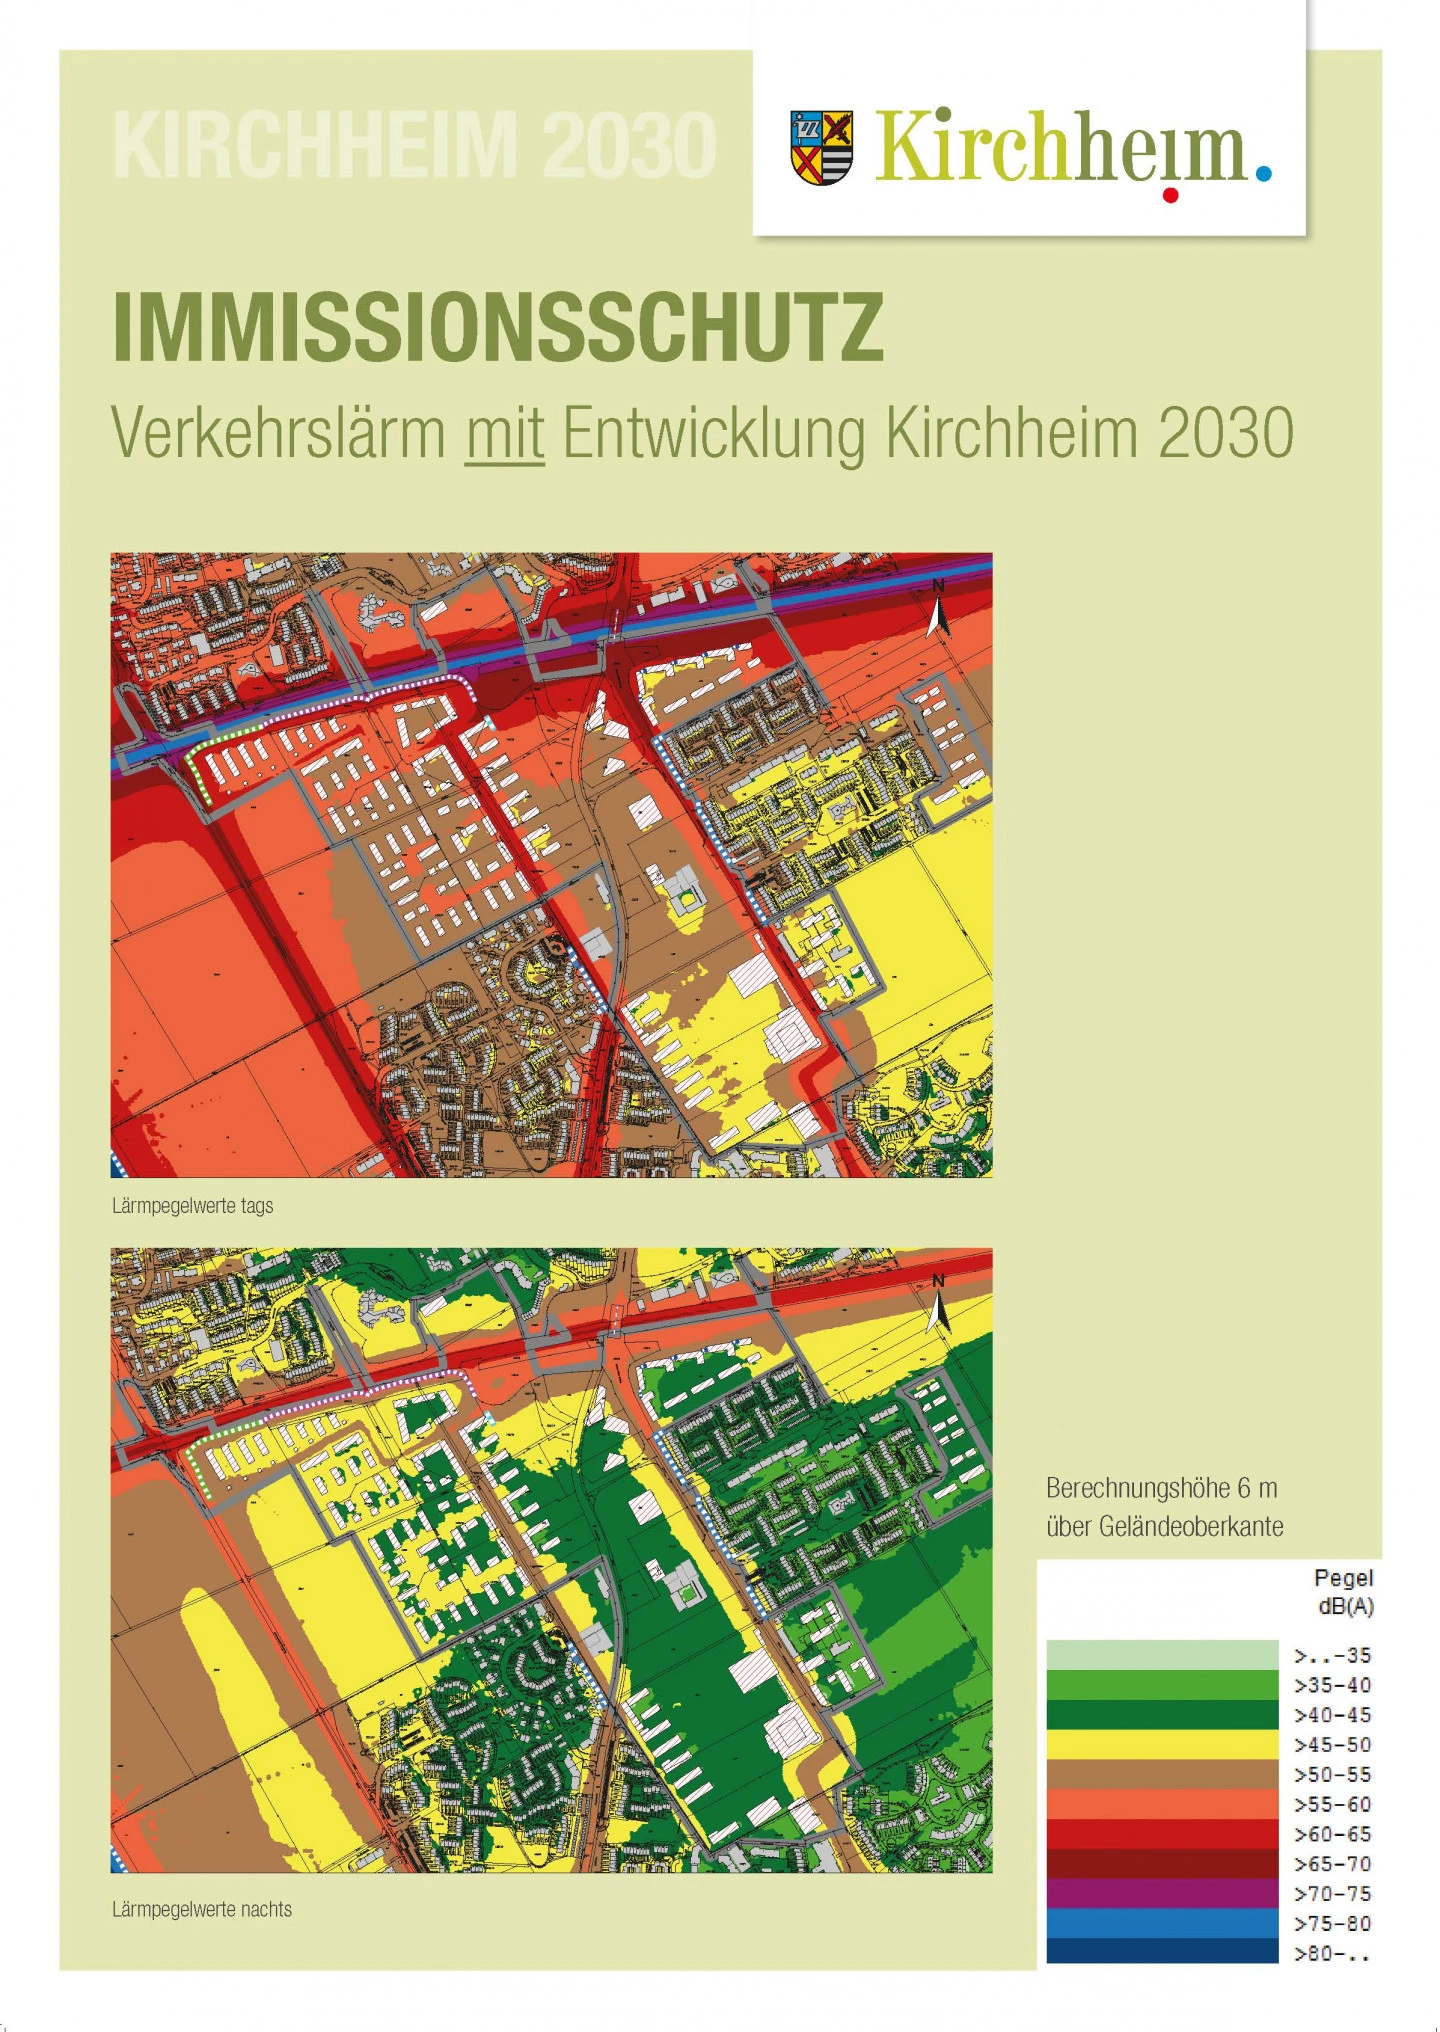This screenshot has height=2032, width=1440.
Task: Open the nighttime noise level map
Action: 551,1560
